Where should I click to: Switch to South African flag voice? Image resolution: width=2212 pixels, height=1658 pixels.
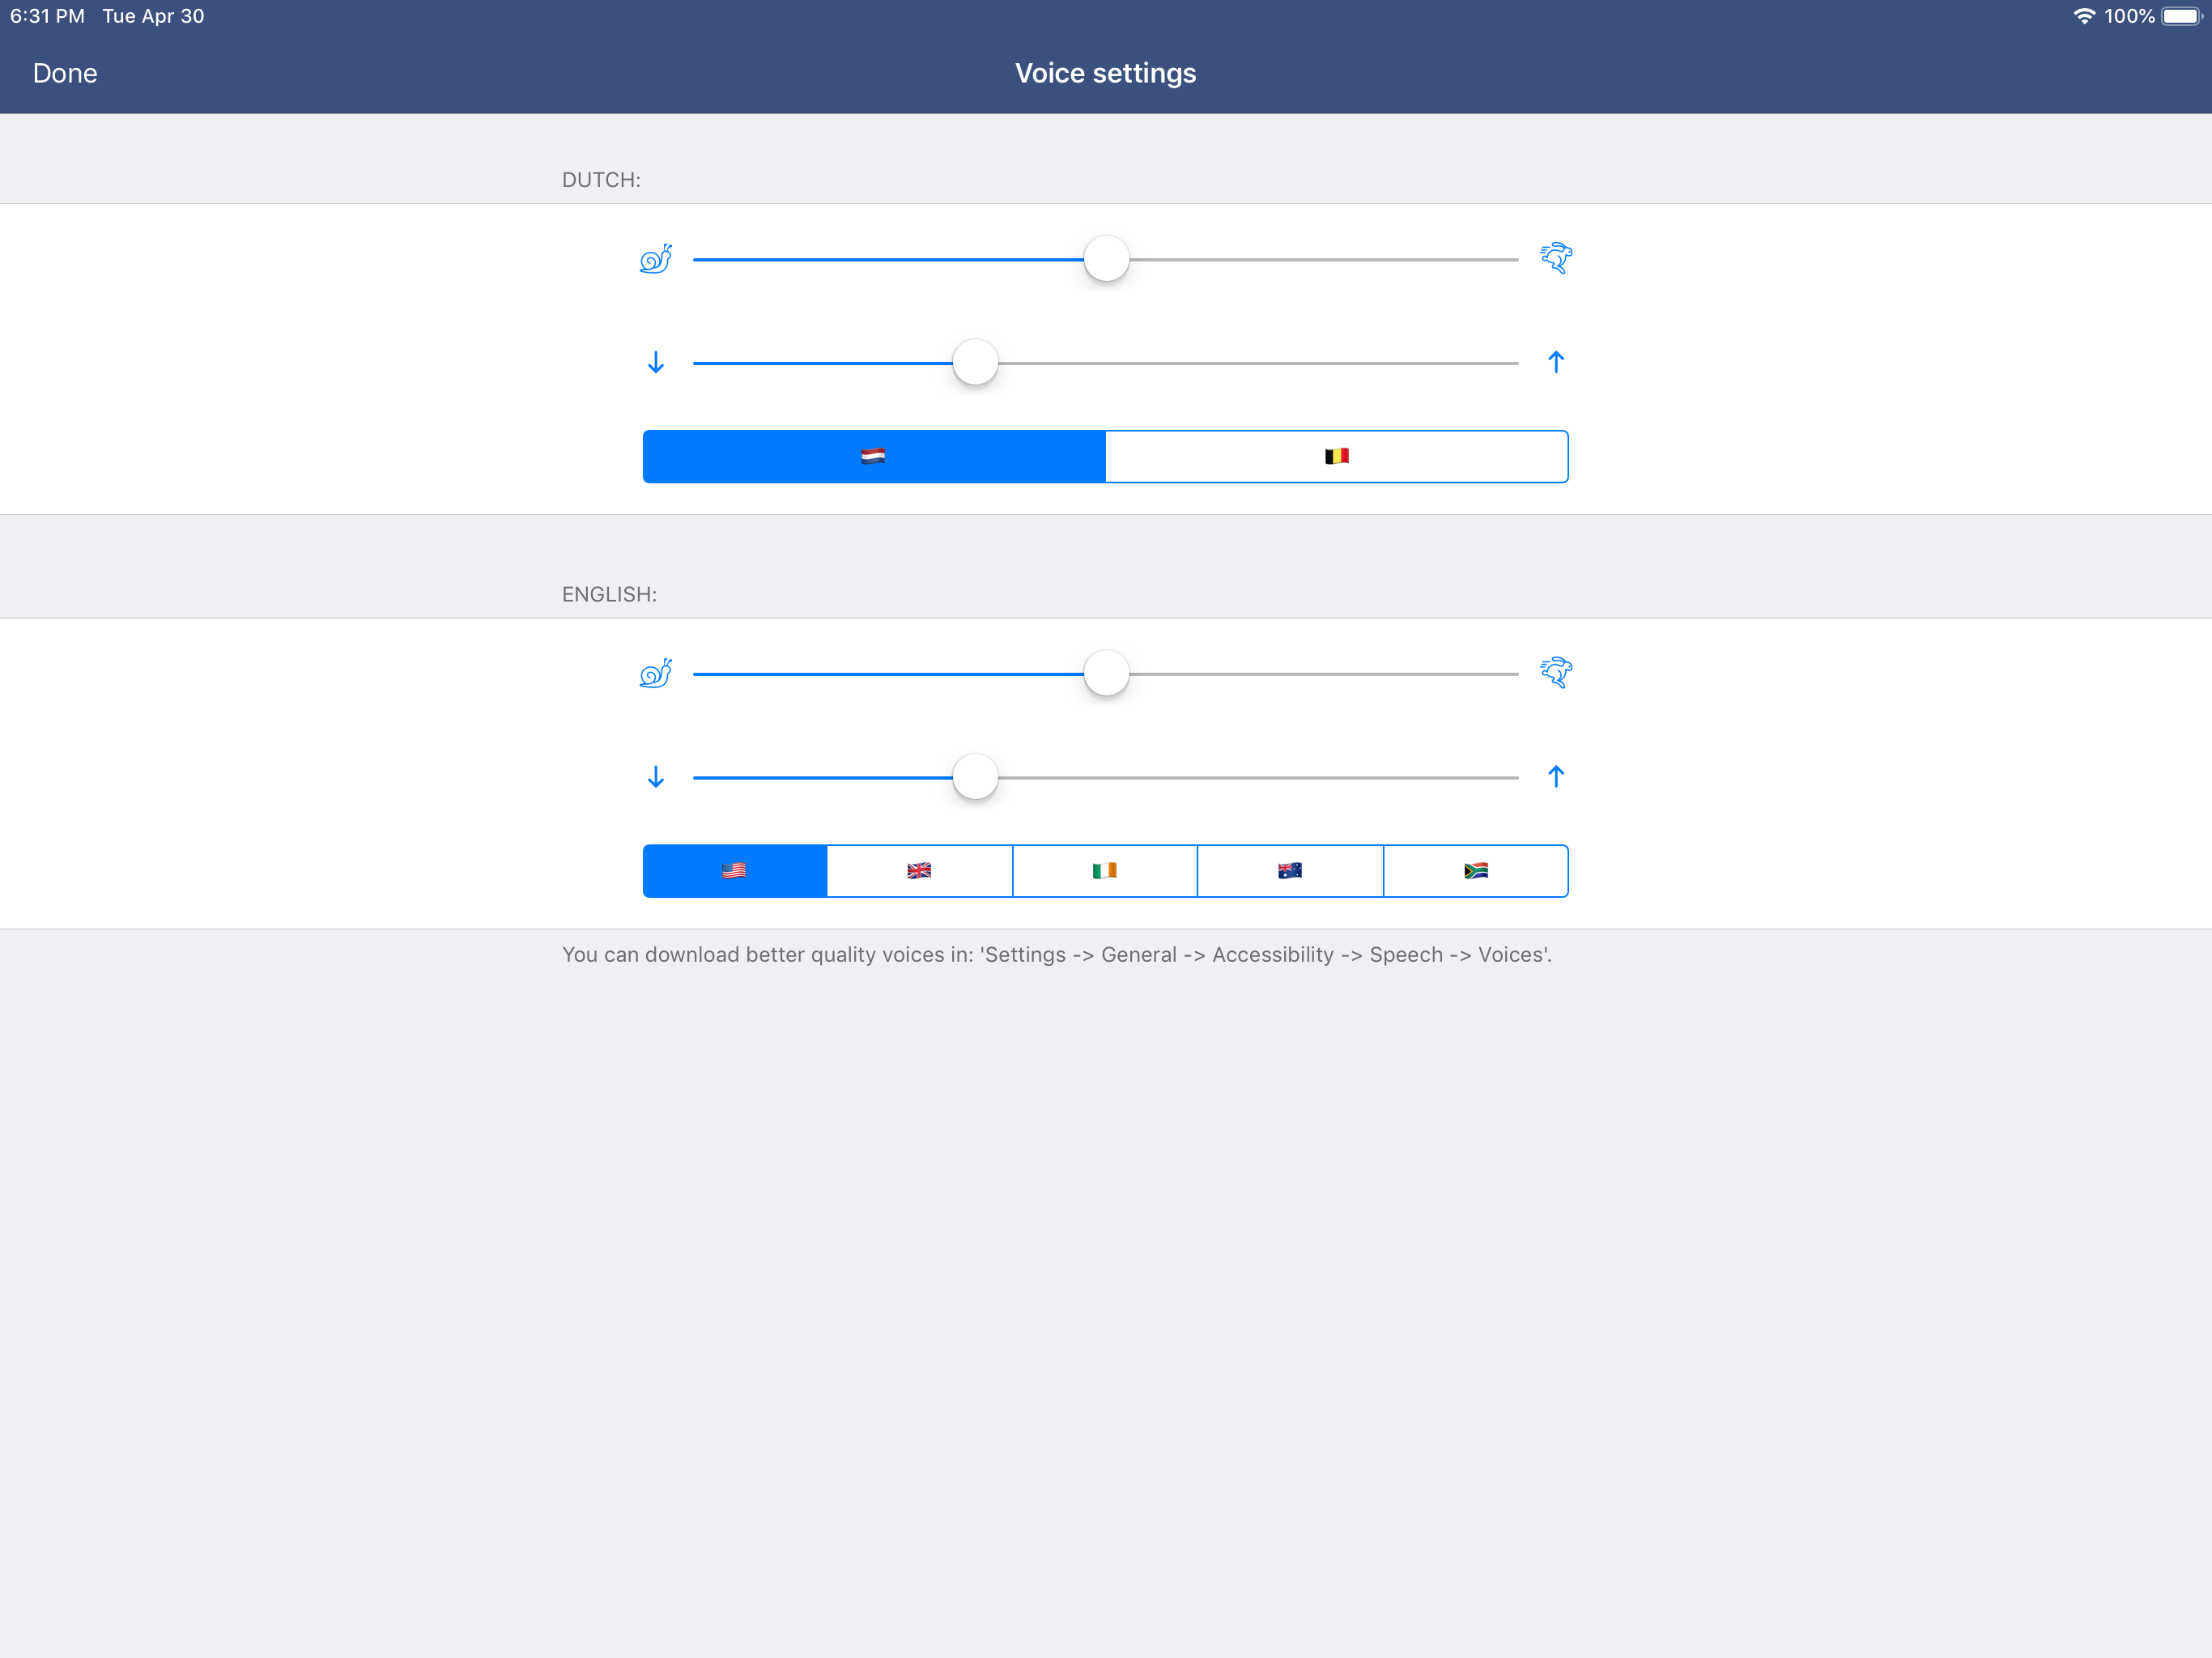click(1476, 871)
